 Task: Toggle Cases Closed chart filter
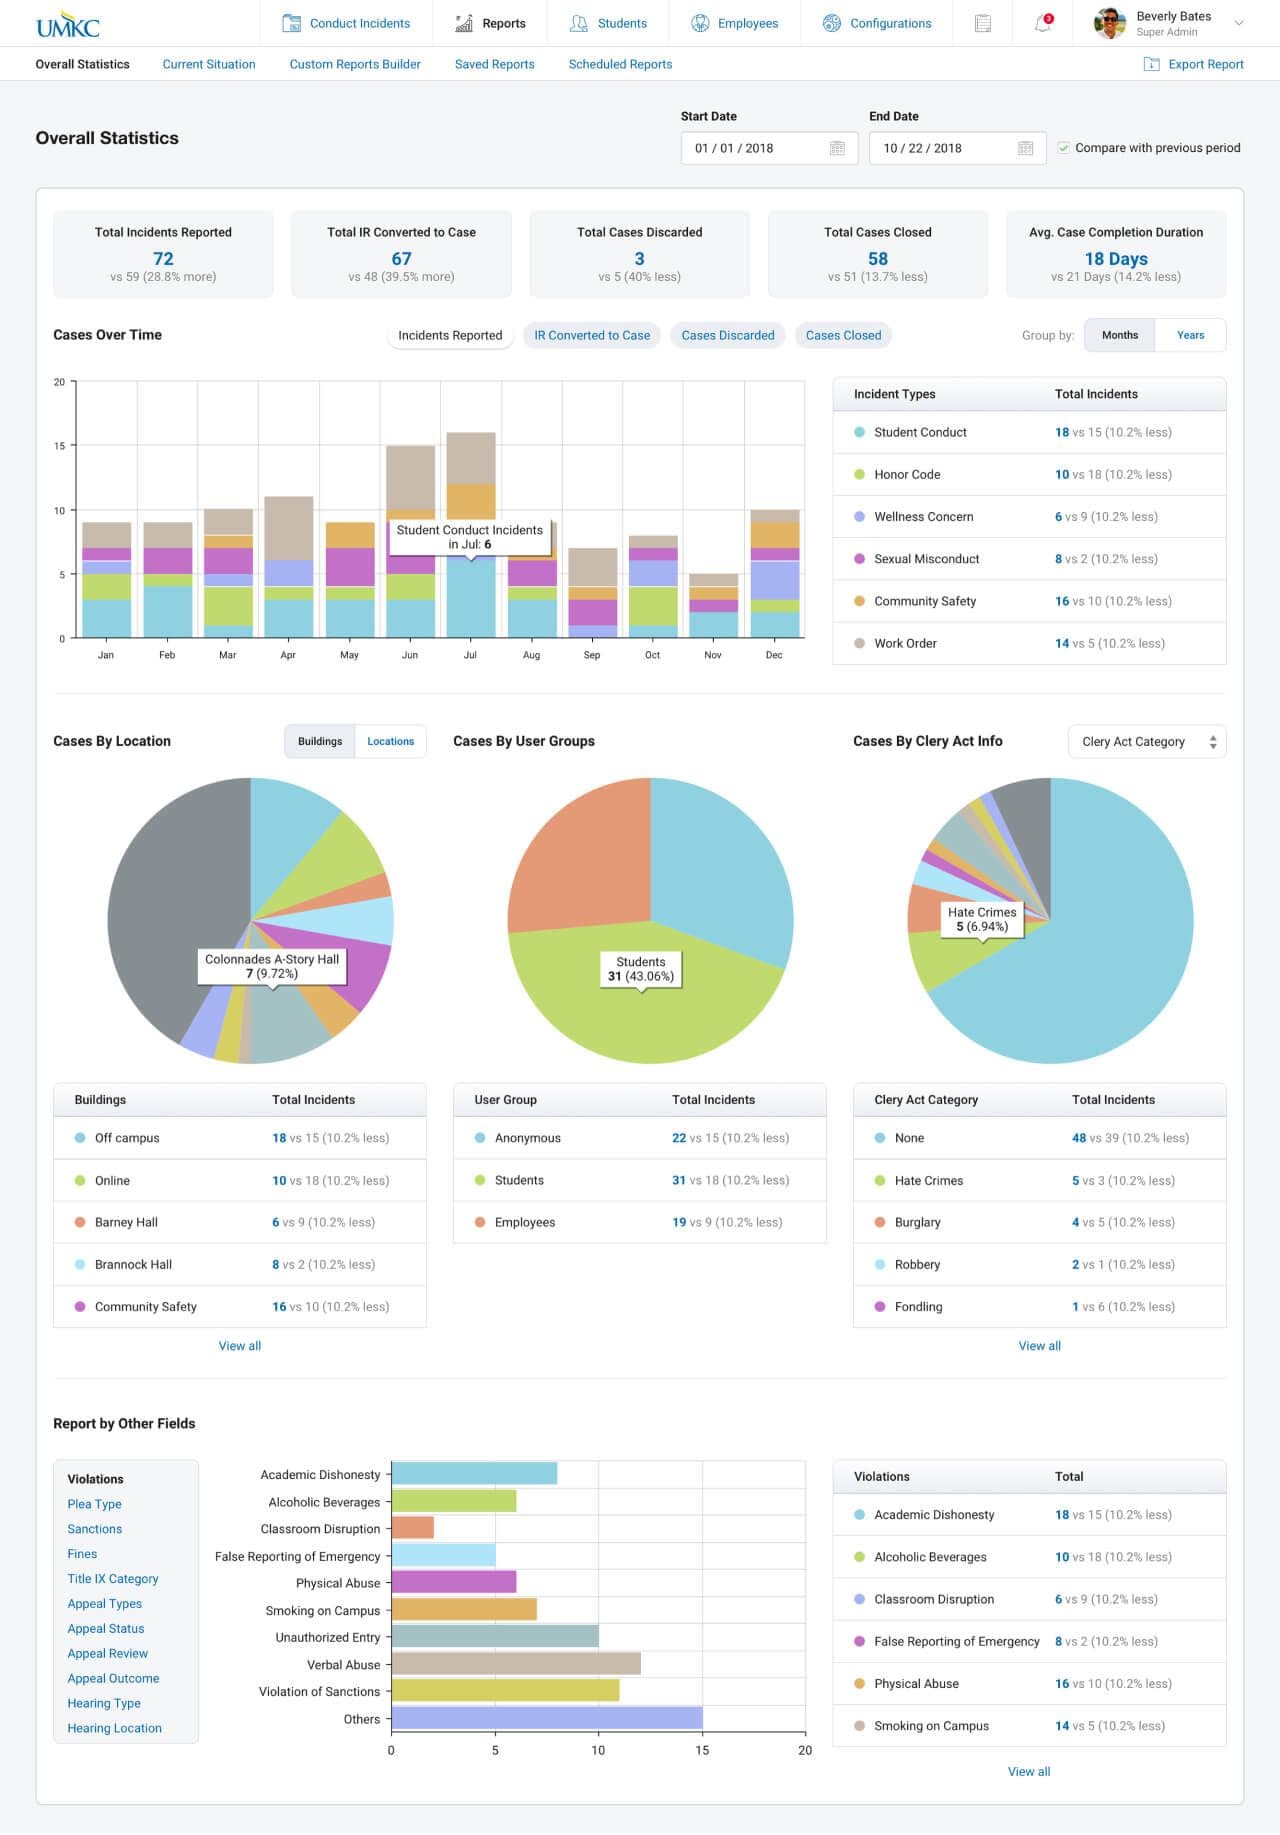pyautogui.click(x=844, y=335)
